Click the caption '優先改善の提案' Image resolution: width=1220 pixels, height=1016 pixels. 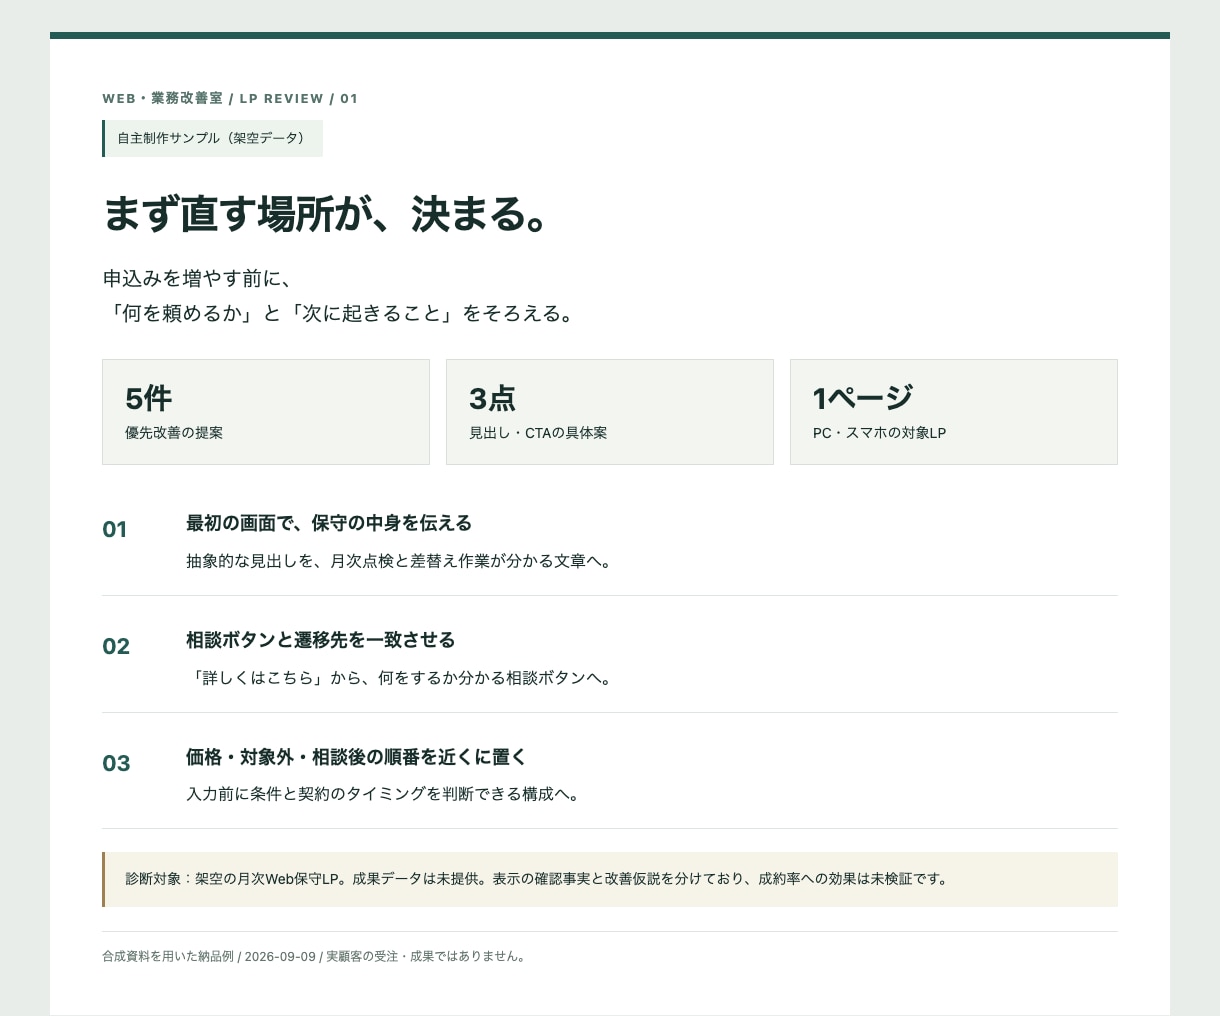(x=174, y=433)
